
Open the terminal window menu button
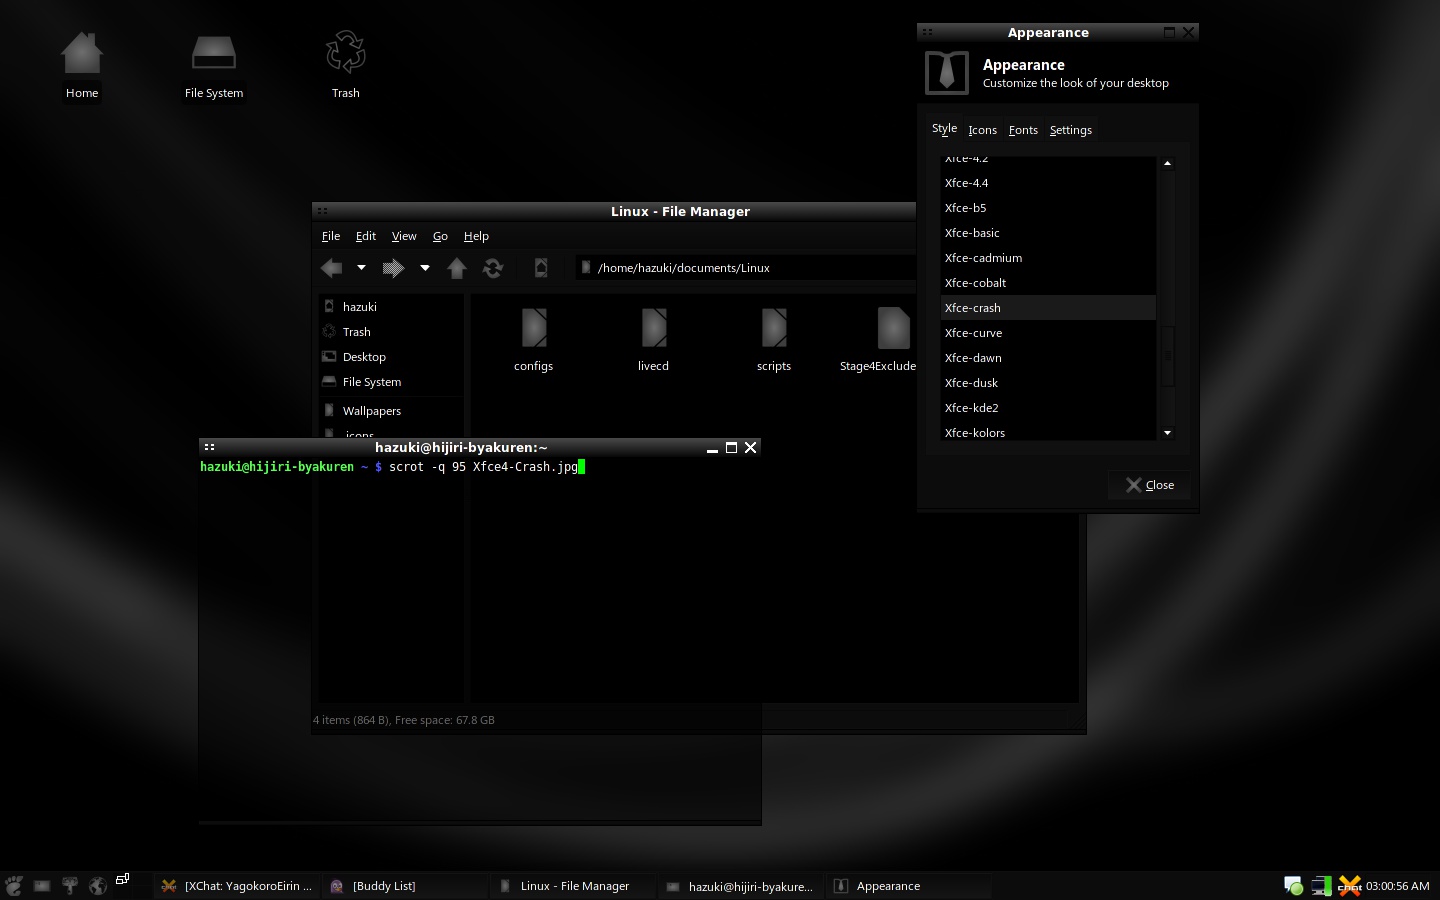(209, 447)
